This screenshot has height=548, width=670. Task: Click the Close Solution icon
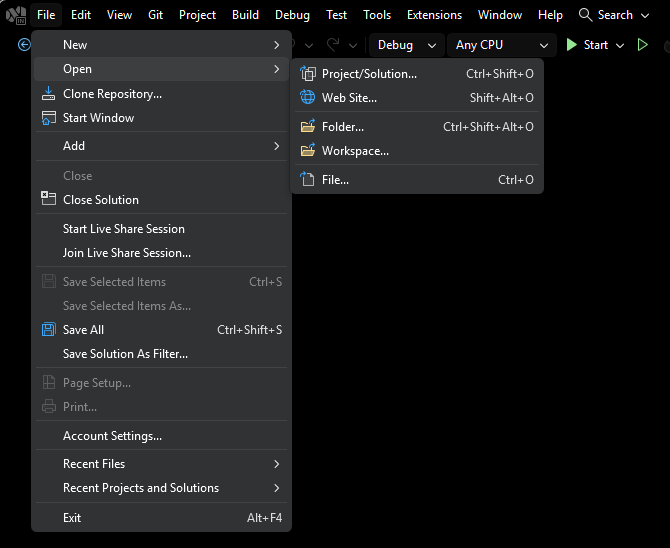click(48, 199)
